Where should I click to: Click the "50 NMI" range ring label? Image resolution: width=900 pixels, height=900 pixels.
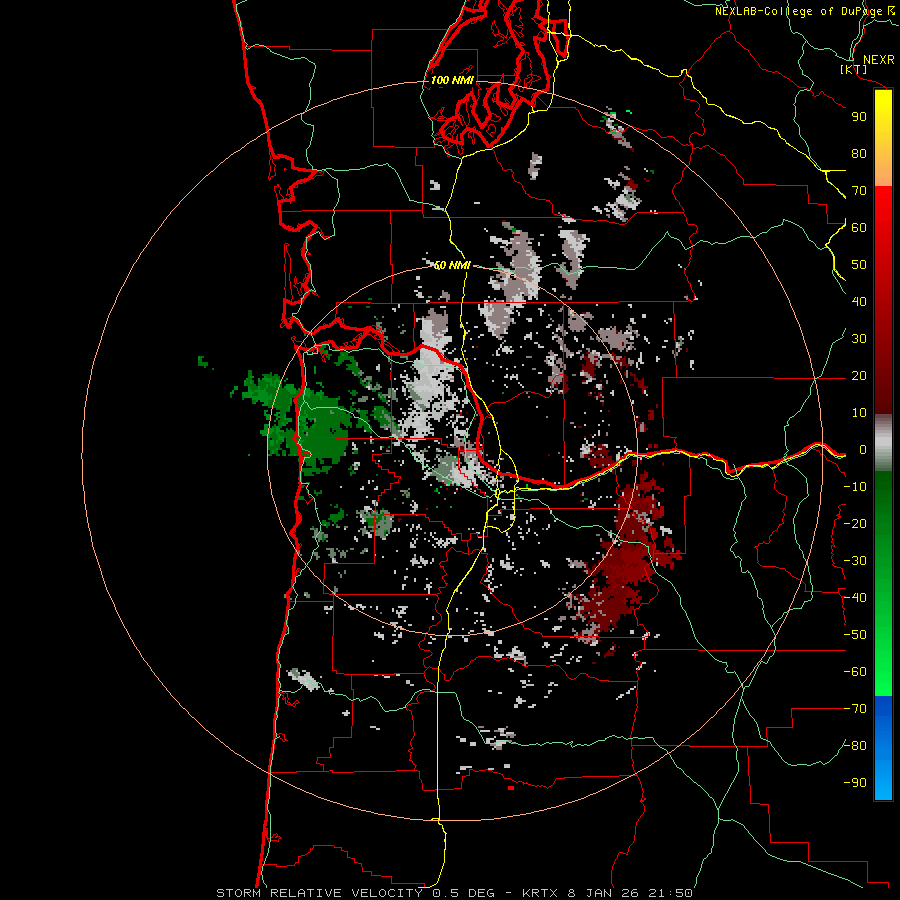point(452,265)
